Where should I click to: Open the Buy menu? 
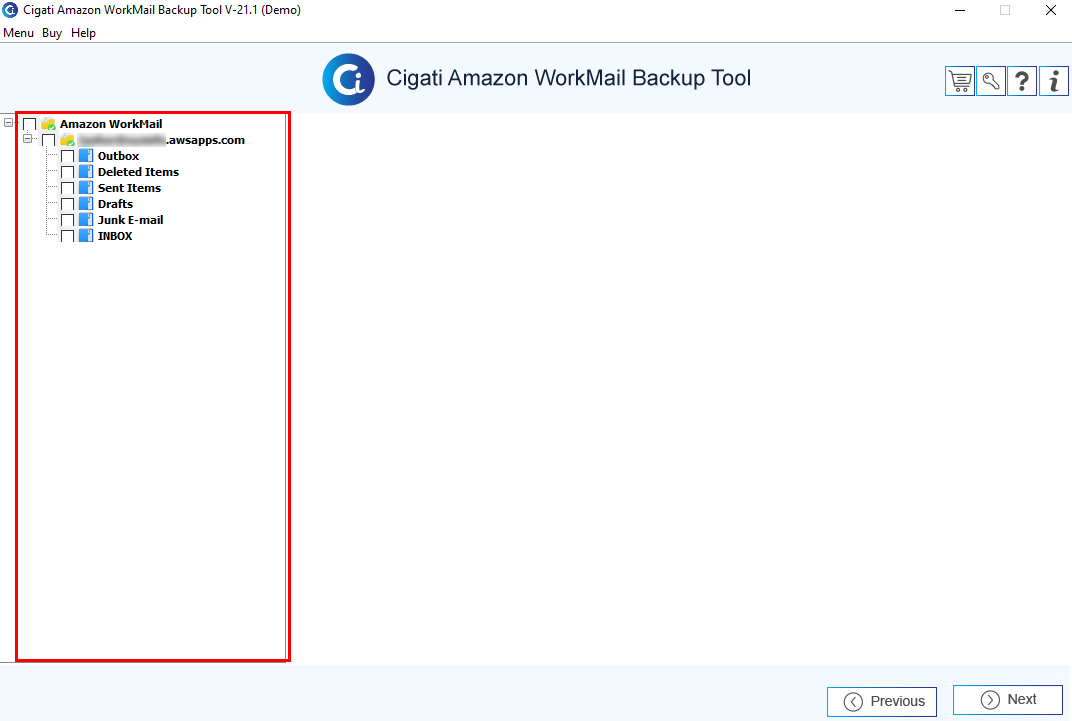pyautogui.click(x=52, y=33)
